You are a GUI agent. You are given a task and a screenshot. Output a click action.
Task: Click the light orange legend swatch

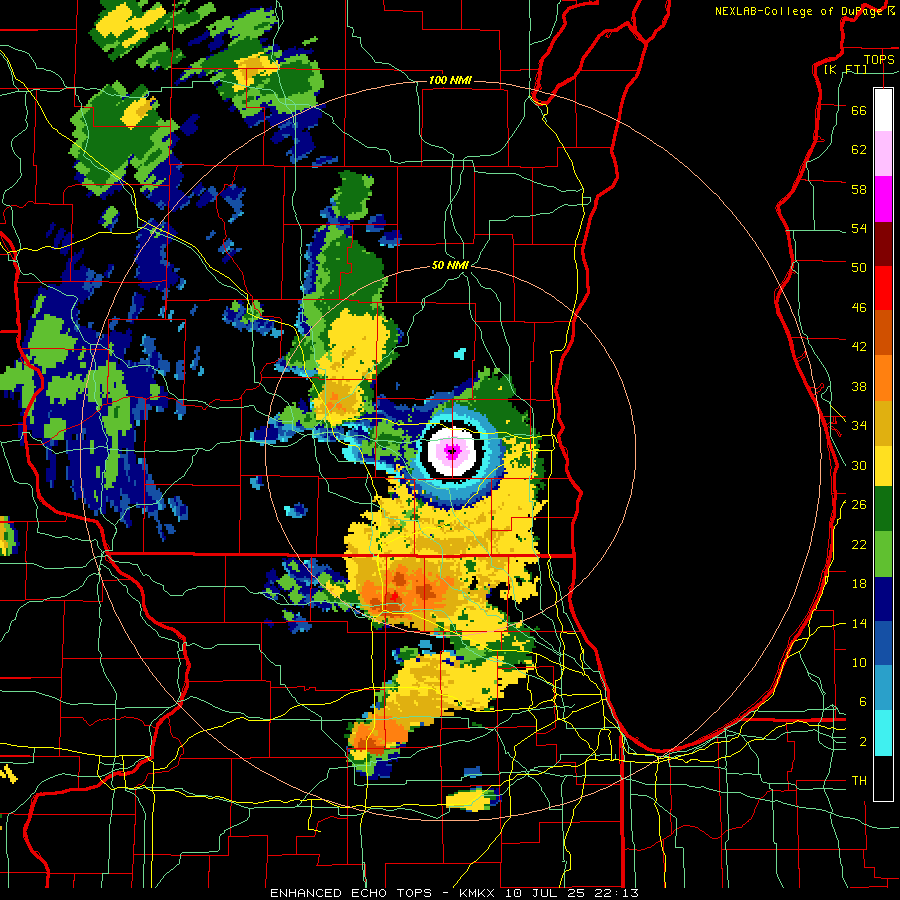883,378
